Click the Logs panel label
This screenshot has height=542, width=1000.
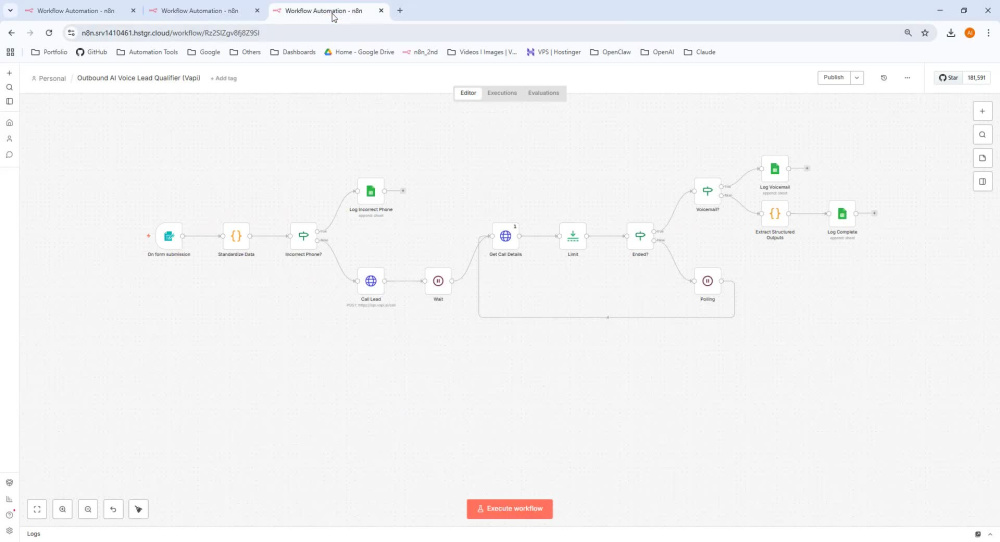34,534
